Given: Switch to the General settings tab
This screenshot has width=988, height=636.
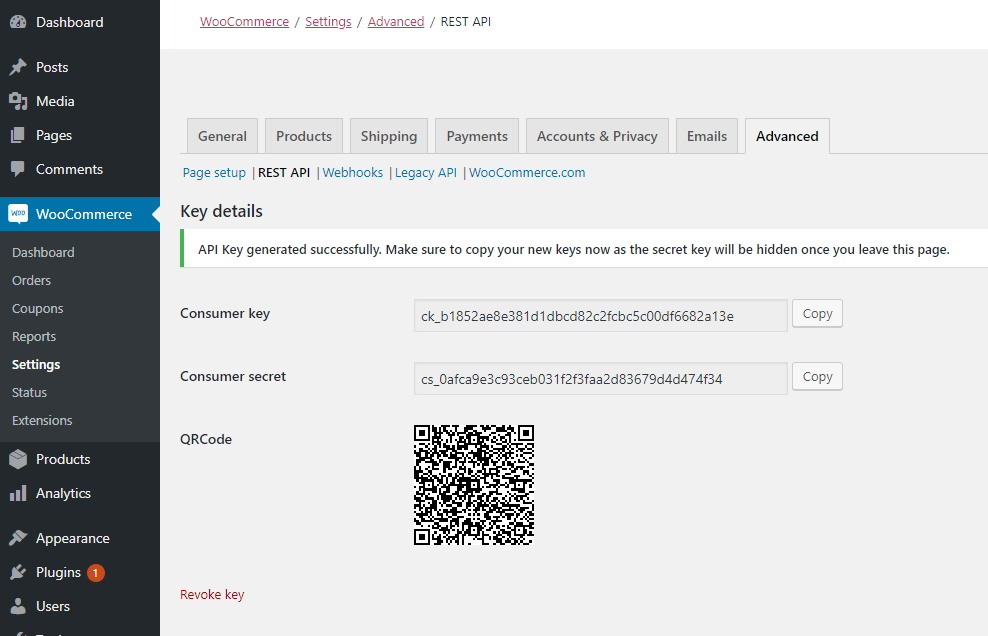Looking at the screenshot, I should pyautogui.click(x=222, y=136).
